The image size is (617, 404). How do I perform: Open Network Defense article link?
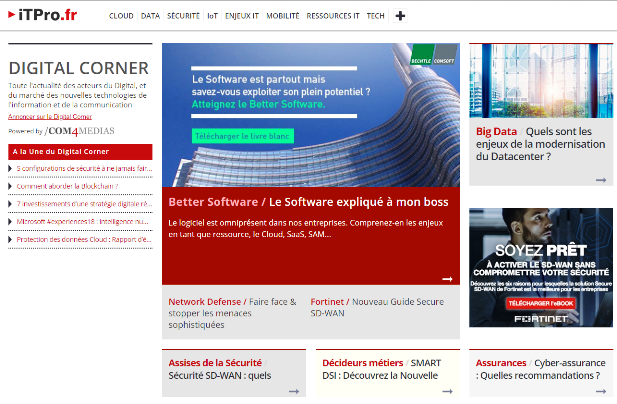tap(232, 313)
